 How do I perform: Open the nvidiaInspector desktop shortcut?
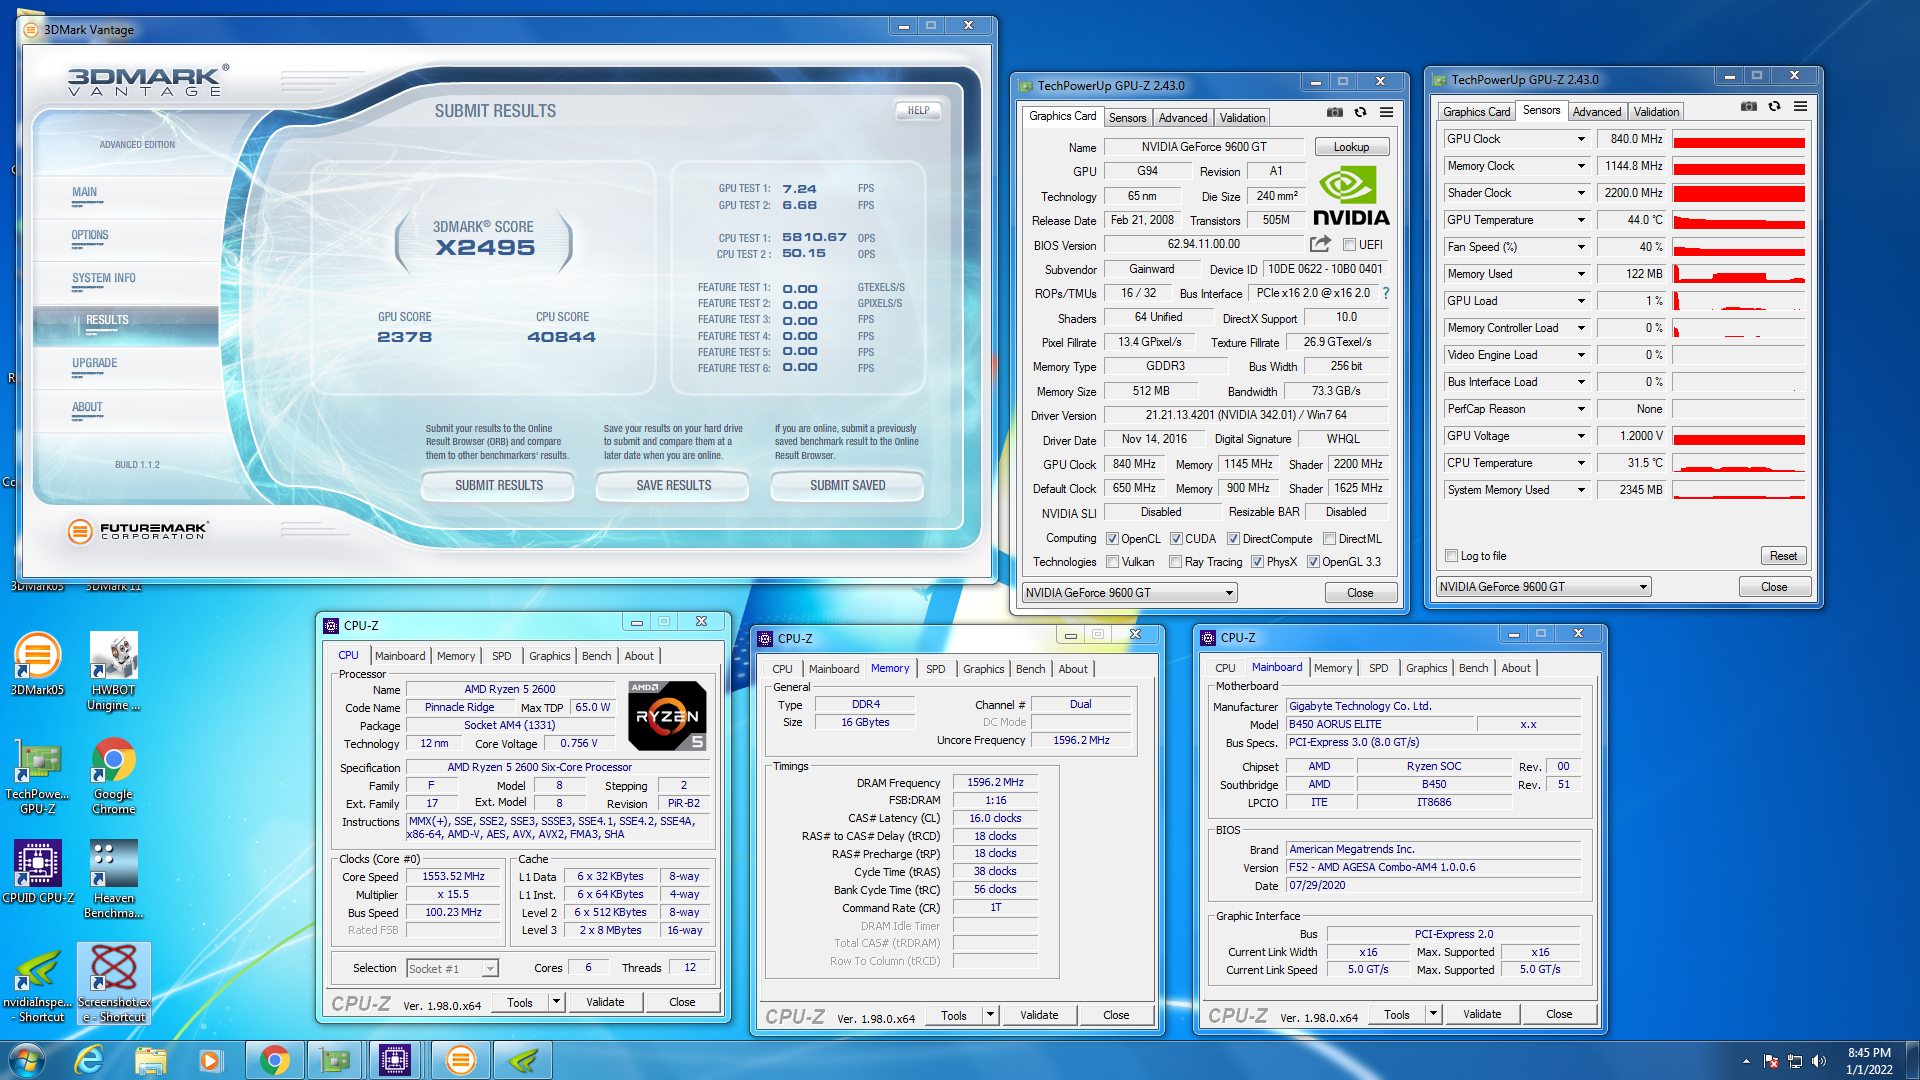(40, 986)
